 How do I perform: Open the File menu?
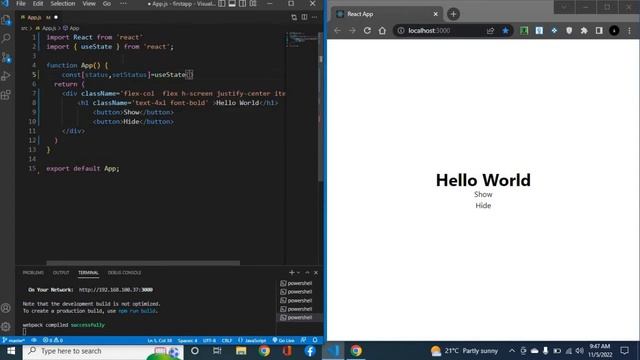tap(21, 4)
